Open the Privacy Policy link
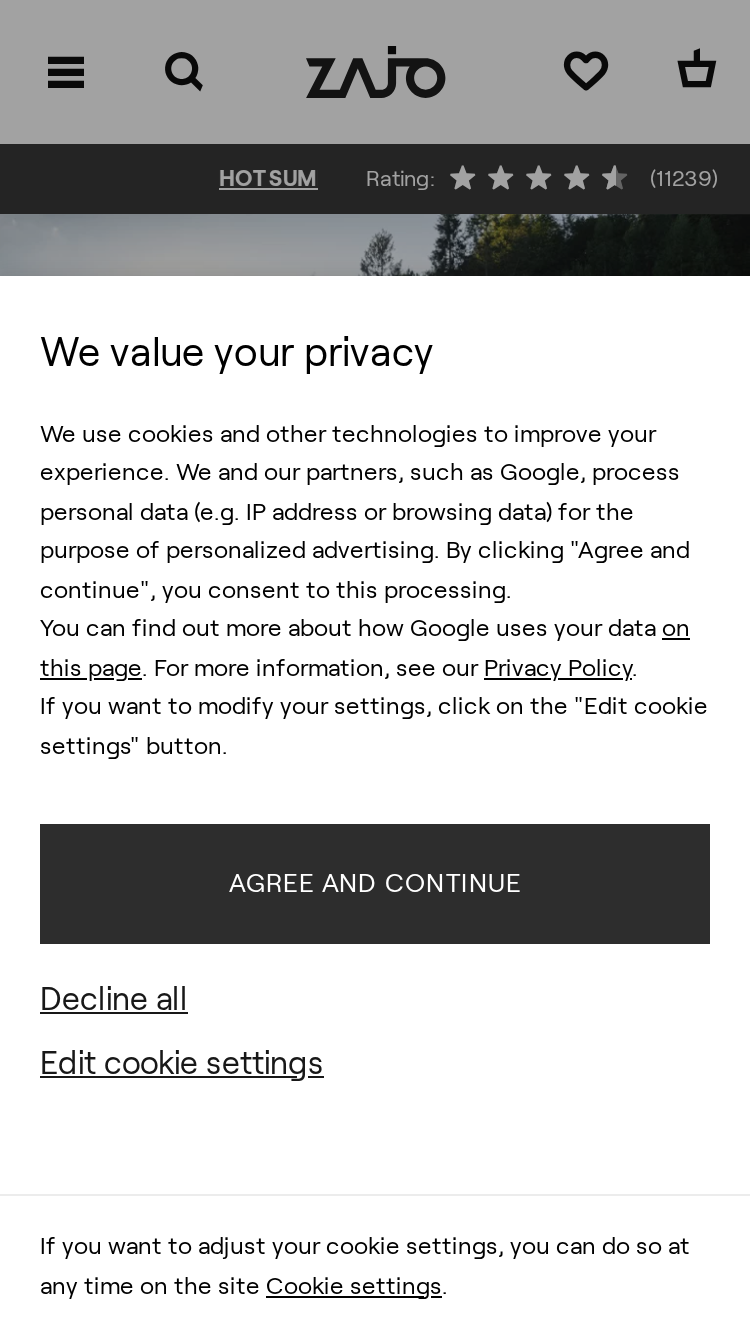 558,668
